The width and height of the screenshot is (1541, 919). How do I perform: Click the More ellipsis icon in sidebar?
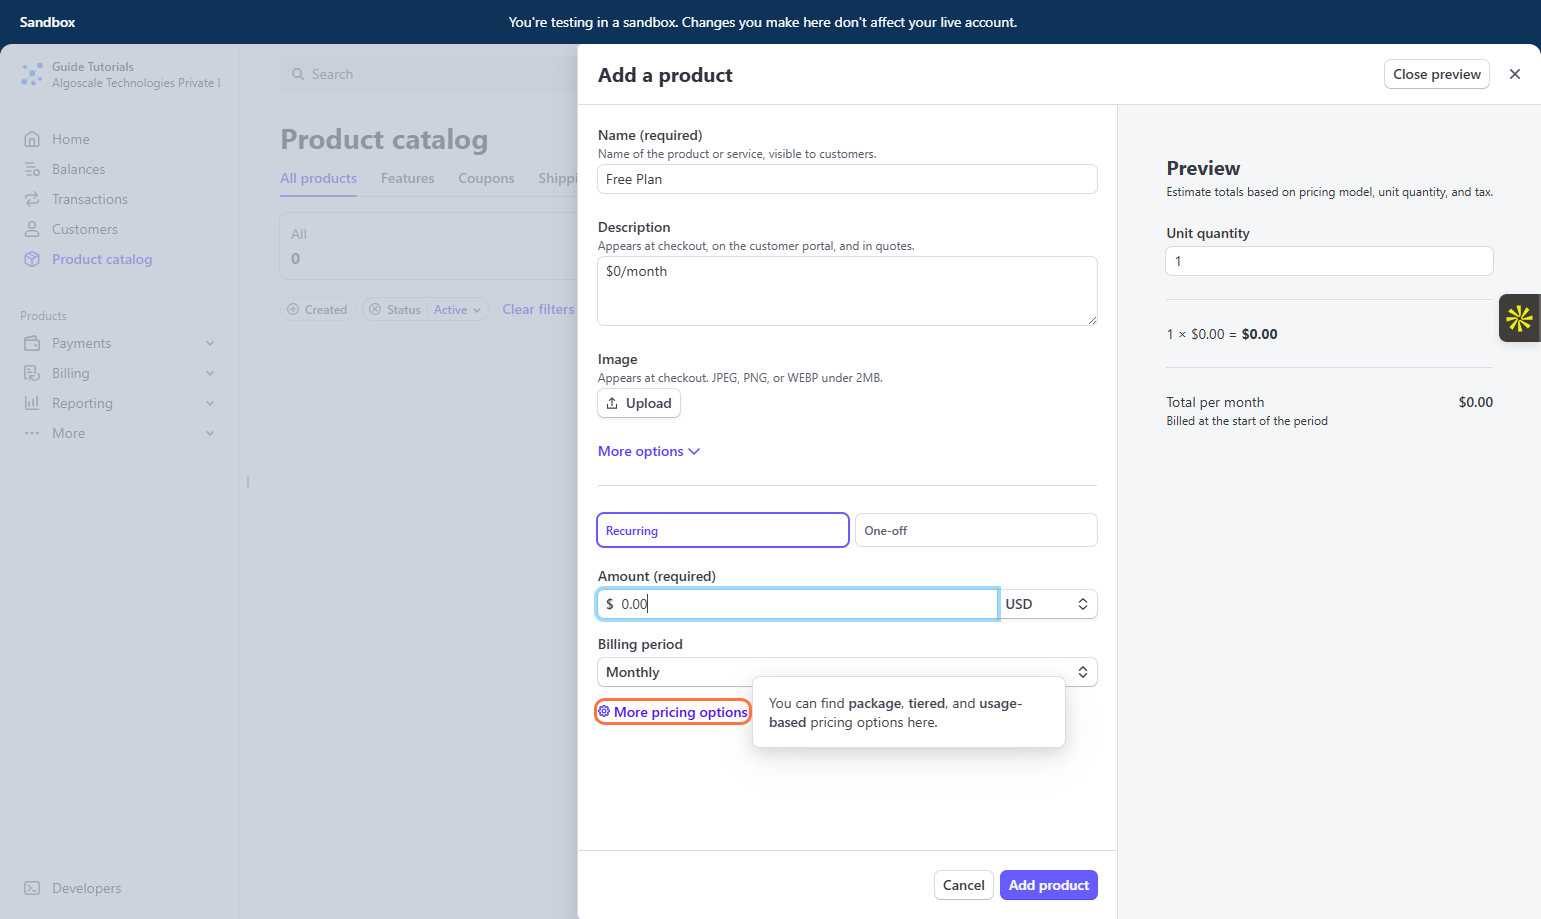(x=32, y=433)
